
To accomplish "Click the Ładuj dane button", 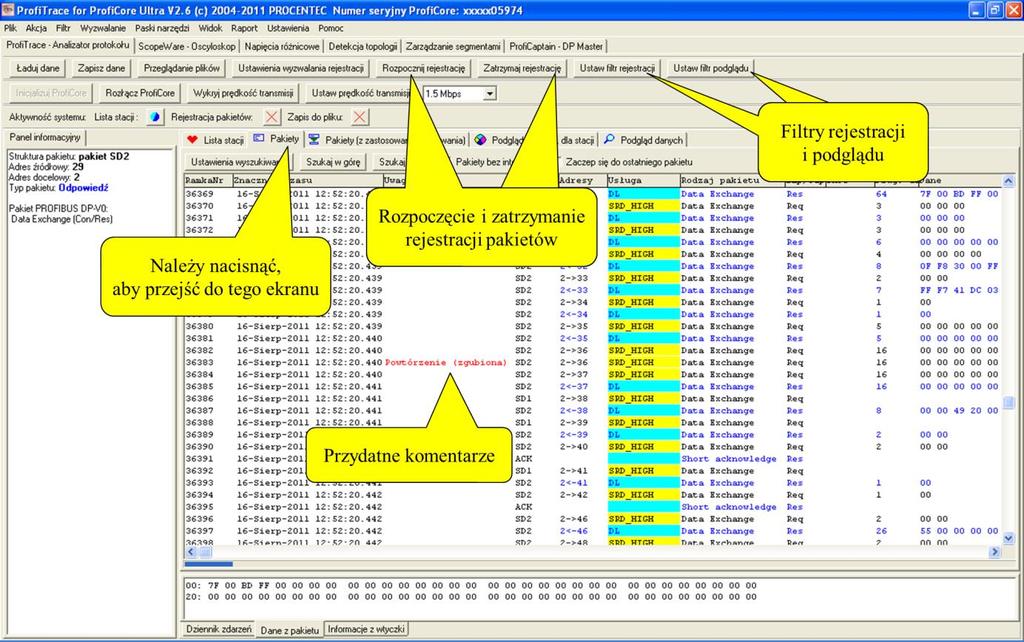I will [x=38, y=68].
